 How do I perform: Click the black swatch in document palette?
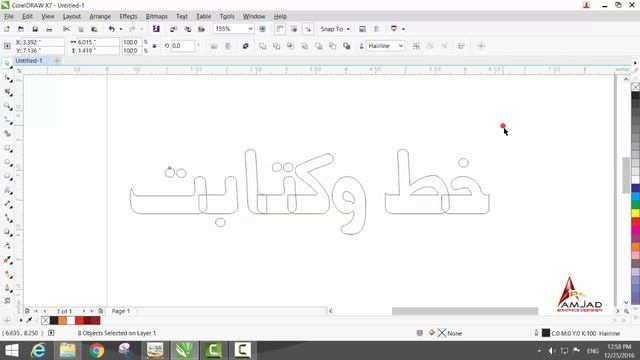tap(54, 321)
